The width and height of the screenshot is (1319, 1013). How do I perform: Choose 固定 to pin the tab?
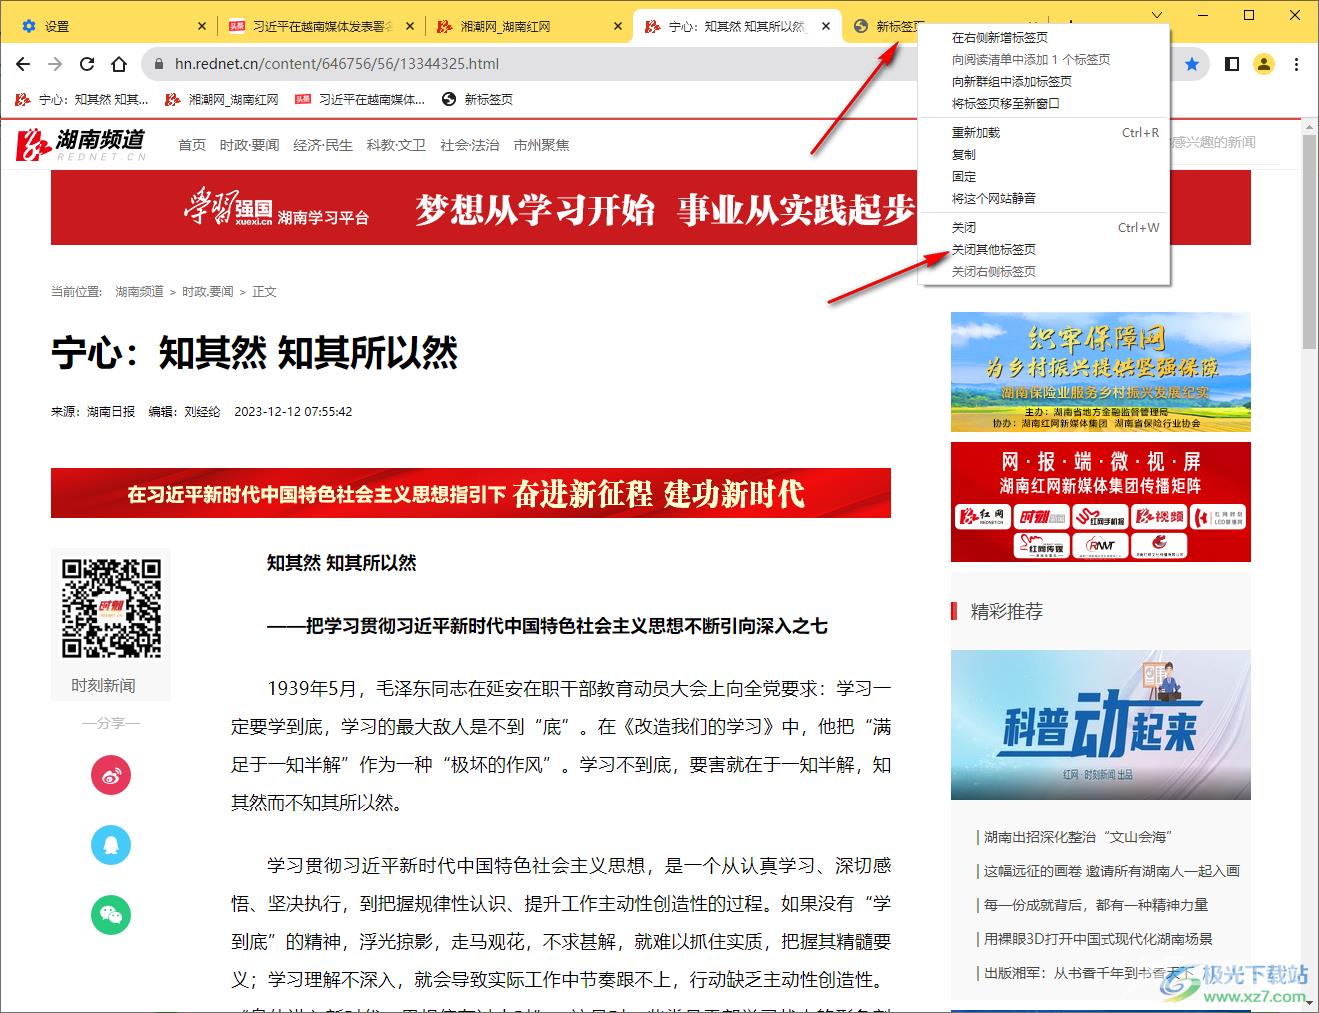1044,176
